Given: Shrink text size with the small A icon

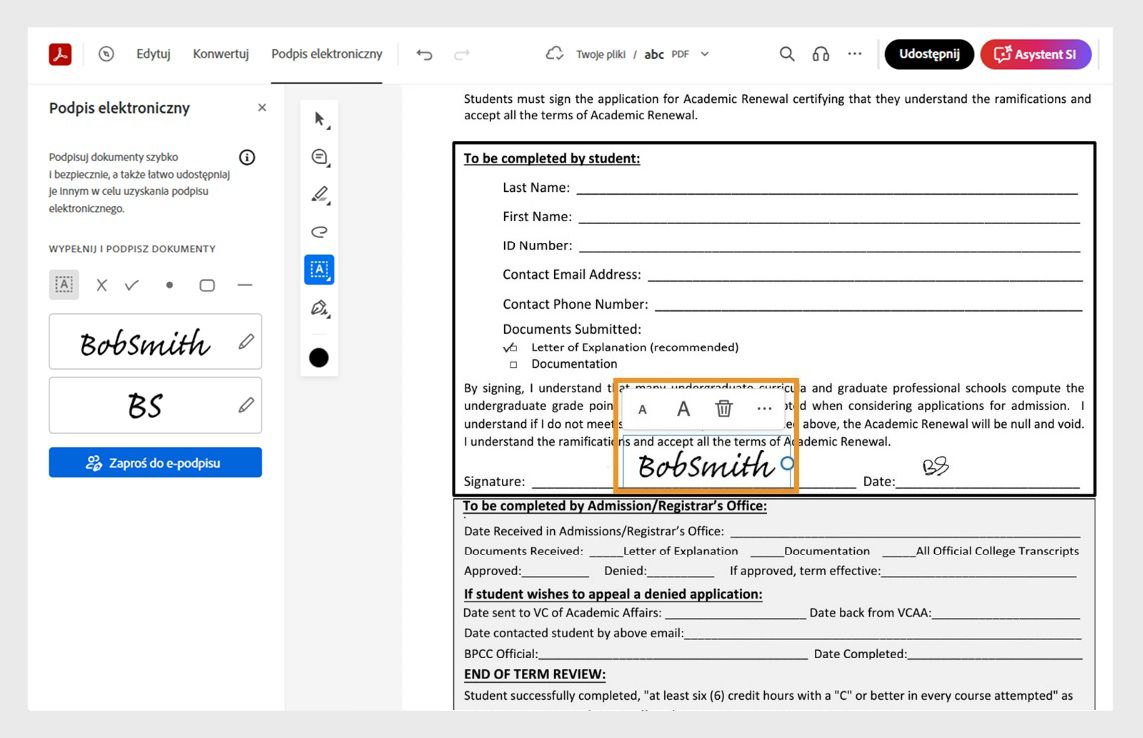Looking at the screenshot, I should click(x=642, y=408).
